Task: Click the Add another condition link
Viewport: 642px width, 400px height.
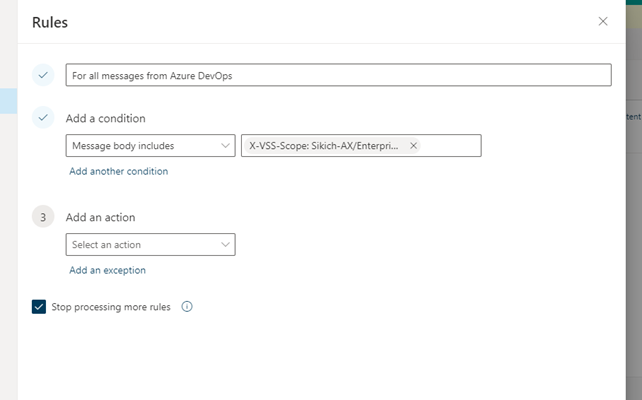Action: pos(118,171)
